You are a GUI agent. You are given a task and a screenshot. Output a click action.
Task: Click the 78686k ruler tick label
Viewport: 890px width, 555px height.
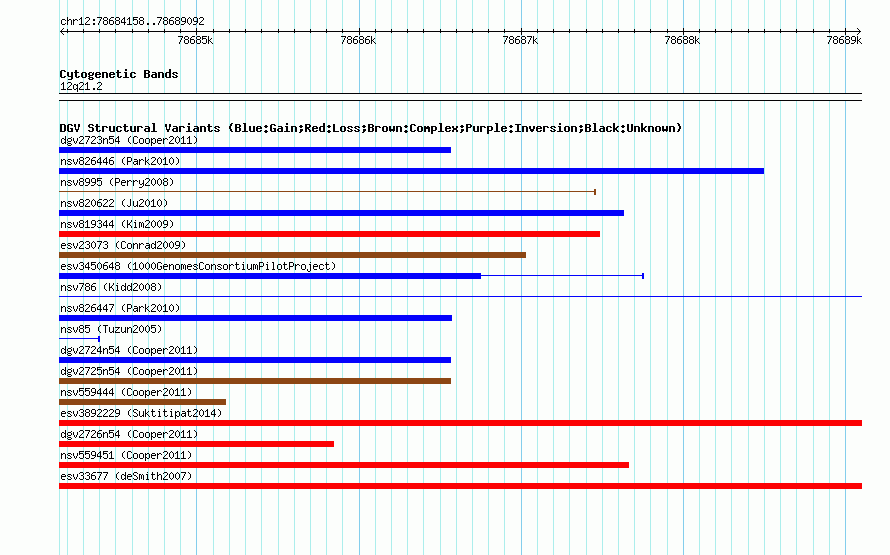[358, 40]
